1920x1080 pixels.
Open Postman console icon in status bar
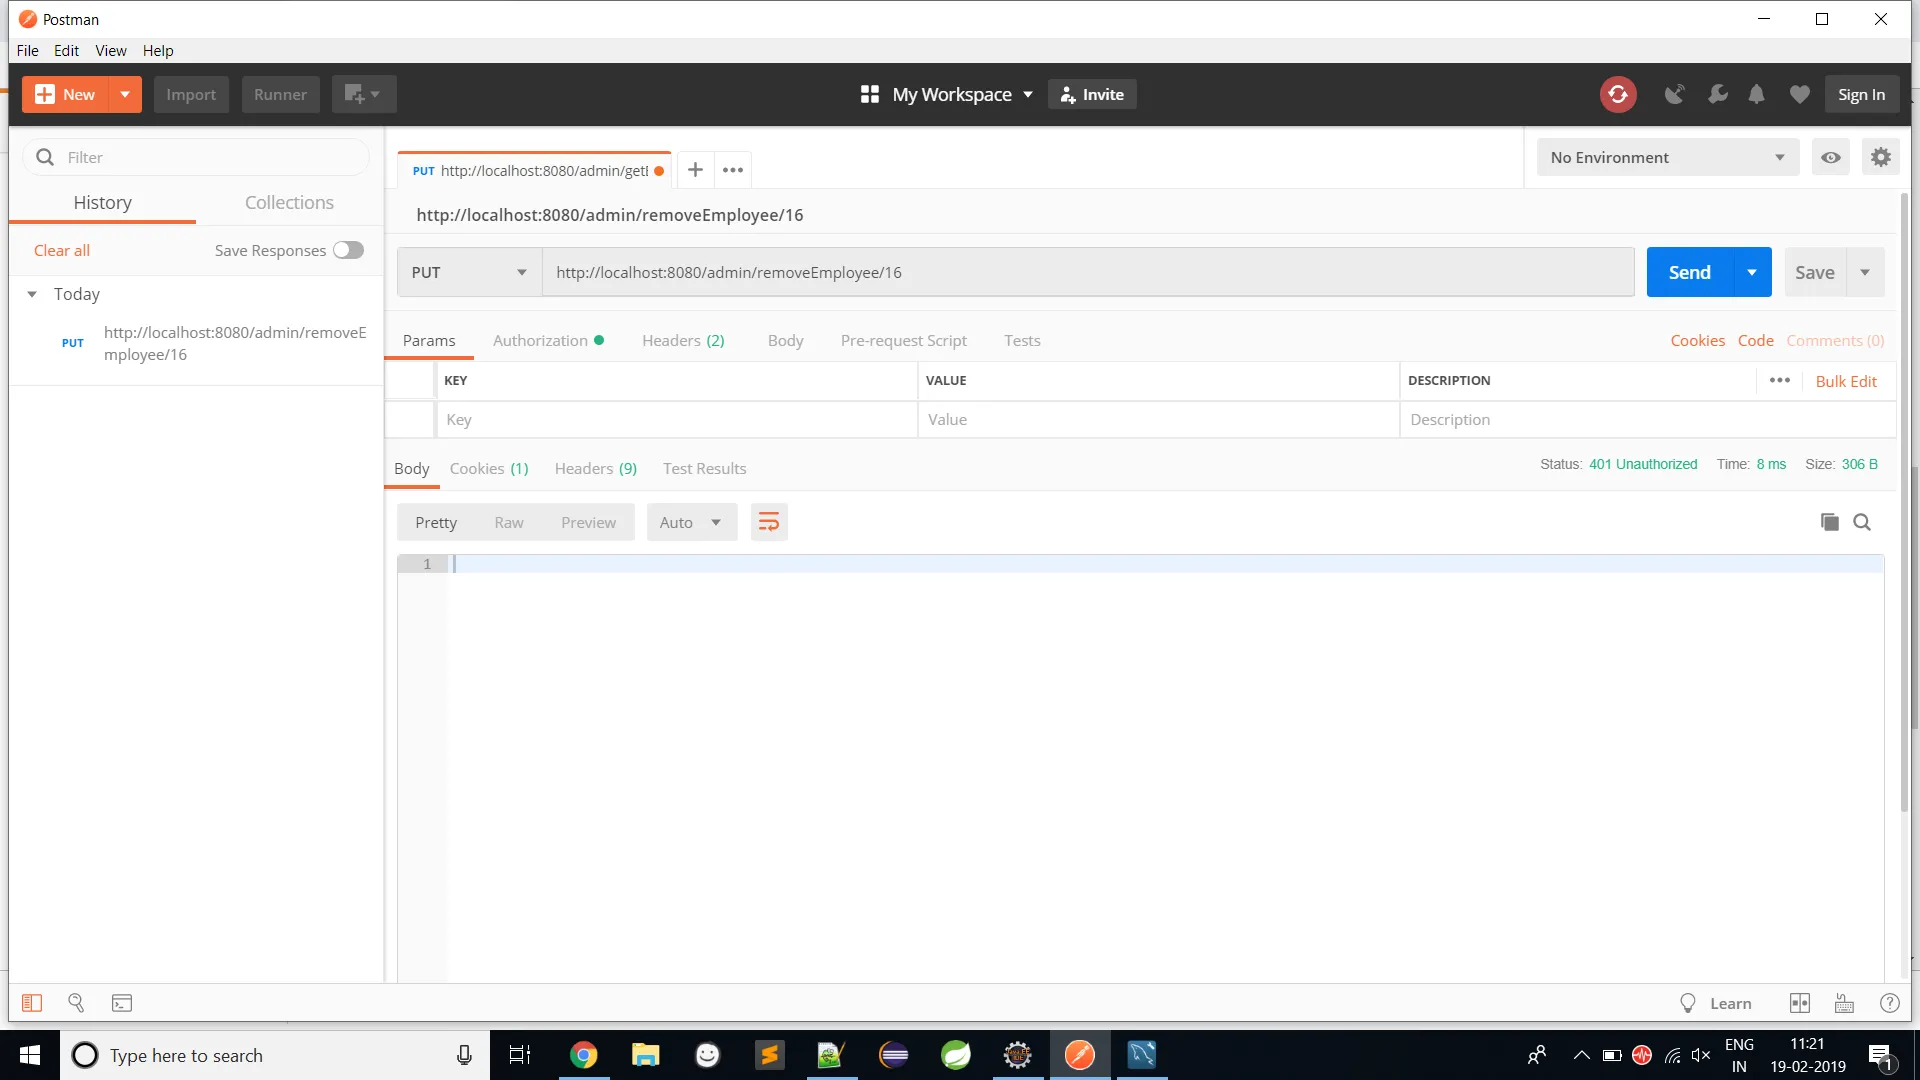(122, 1003)
